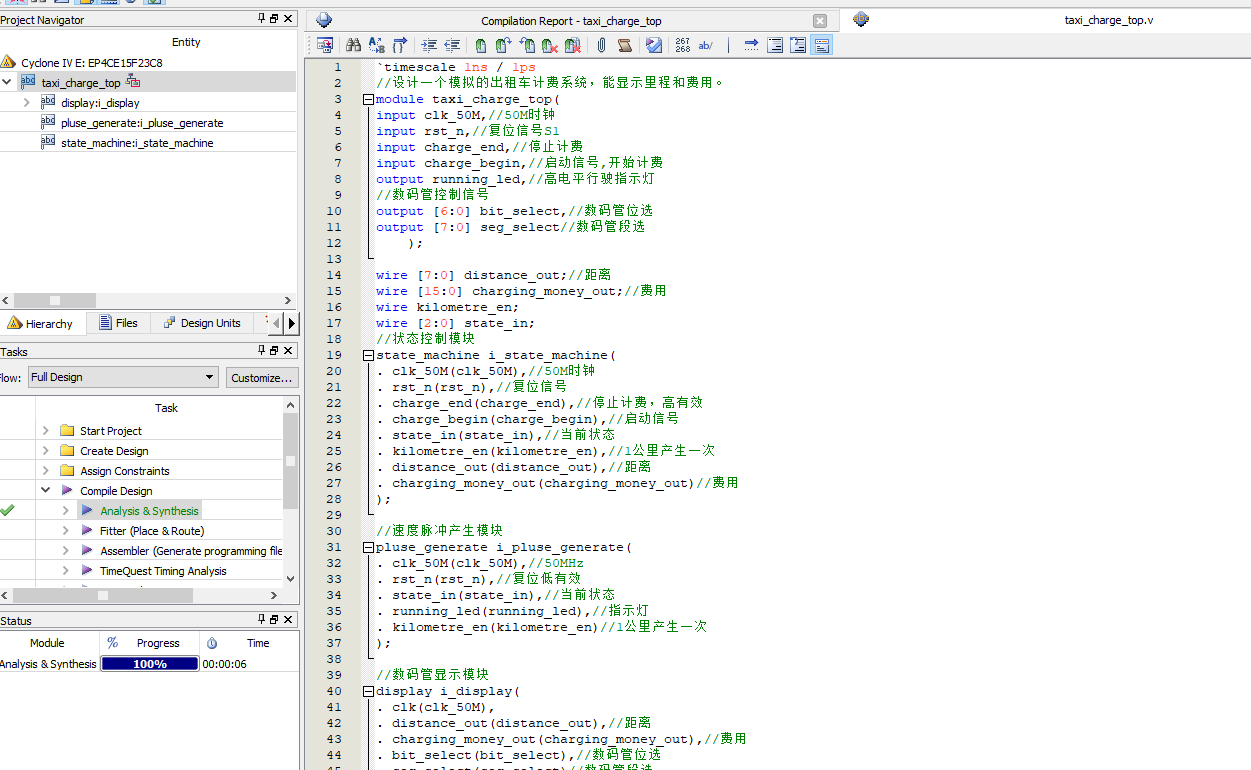Switch to the Design Units tab

[x=201, y=323]
